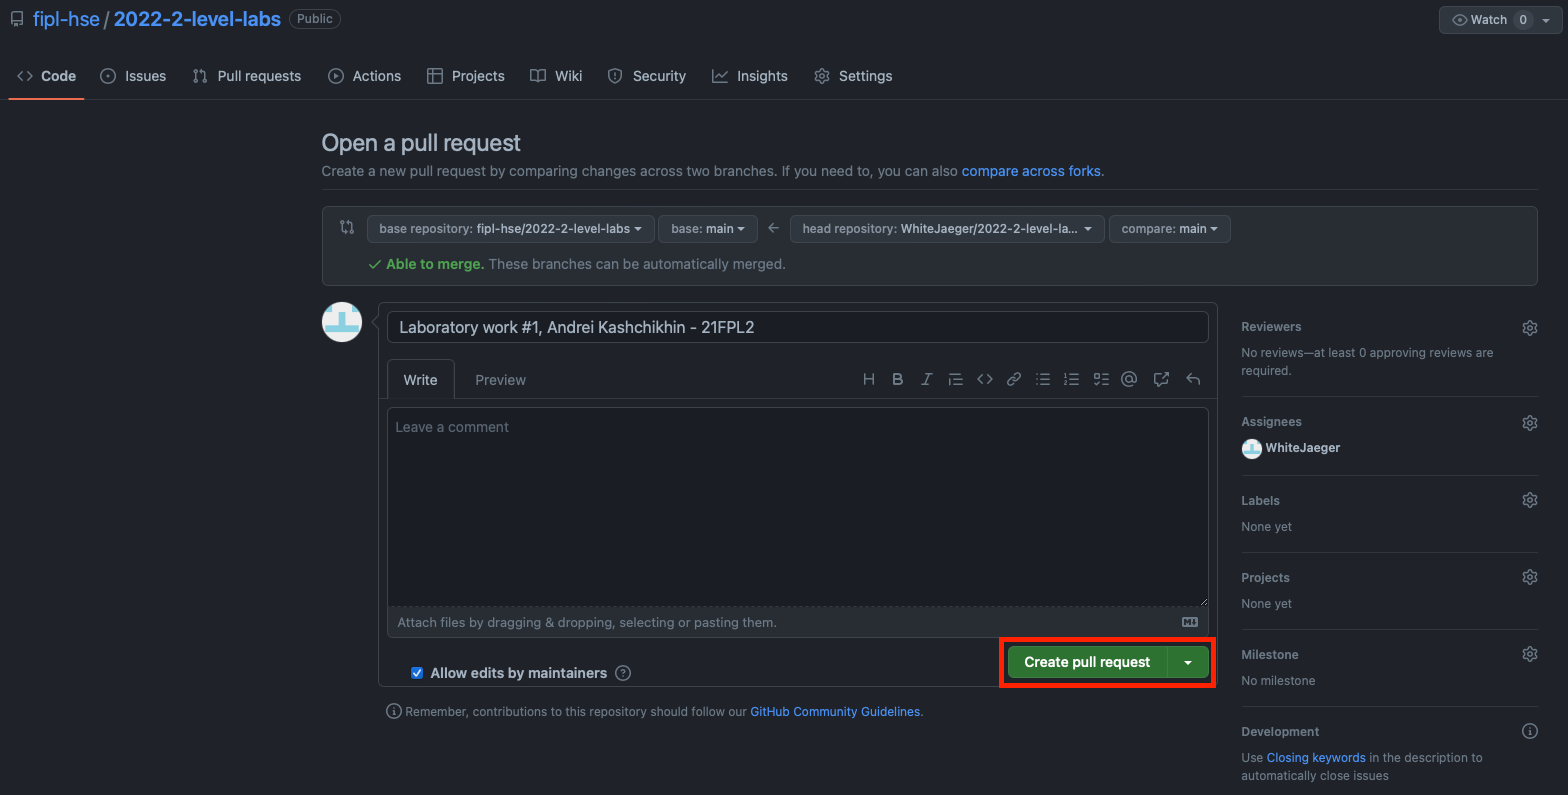Open the fipl-hse organization link

pos(66,19)
